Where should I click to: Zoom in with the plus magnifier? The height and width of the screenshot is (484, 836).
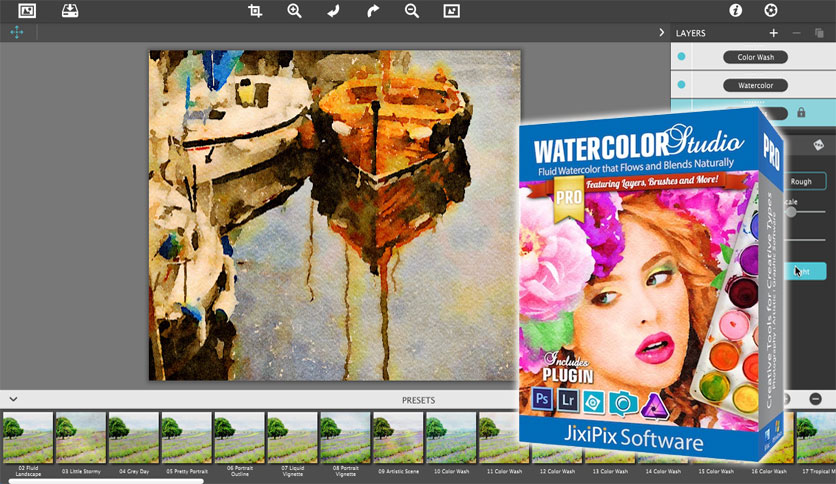(294, 11)
